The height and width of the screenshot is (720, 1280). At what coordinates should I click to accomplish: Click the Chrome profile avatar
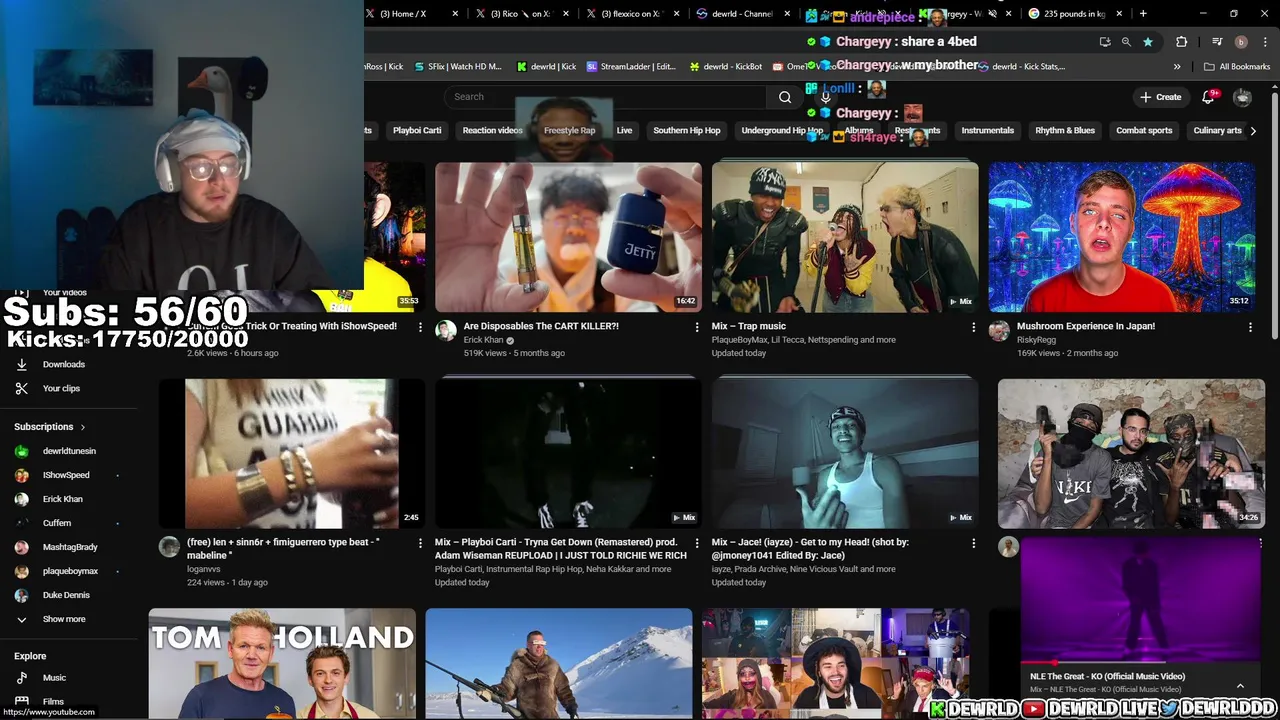click(1241, 42)
